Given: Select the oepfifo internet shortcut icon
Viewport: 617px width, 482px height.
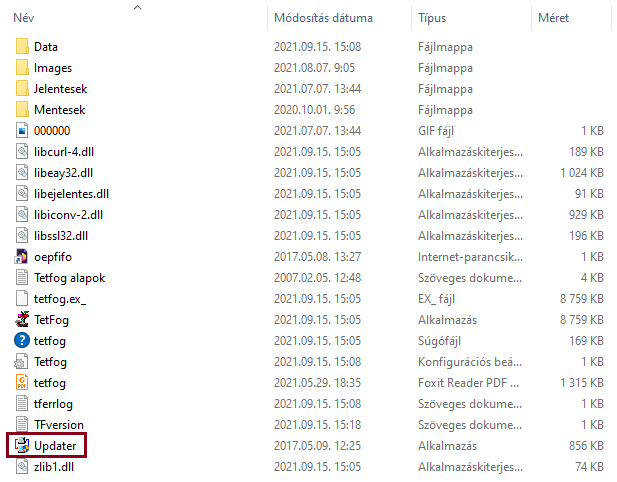Looking at the screenshot, I should (22, 257).
